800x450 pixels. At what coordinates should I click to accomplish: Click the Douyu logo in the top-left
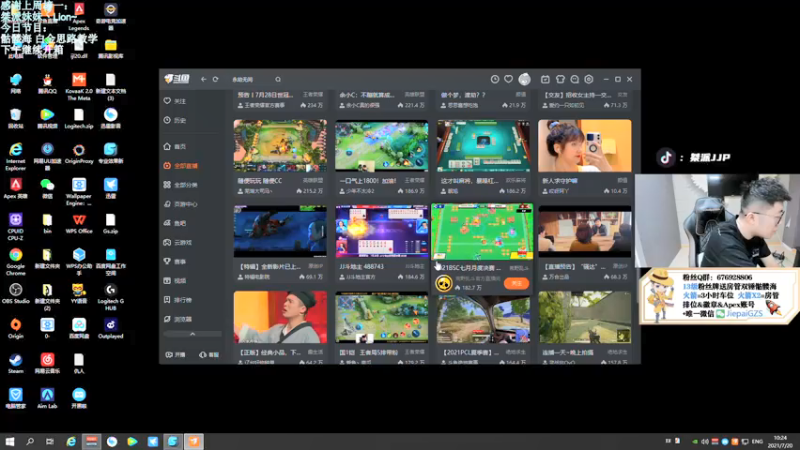coord(177,79)
